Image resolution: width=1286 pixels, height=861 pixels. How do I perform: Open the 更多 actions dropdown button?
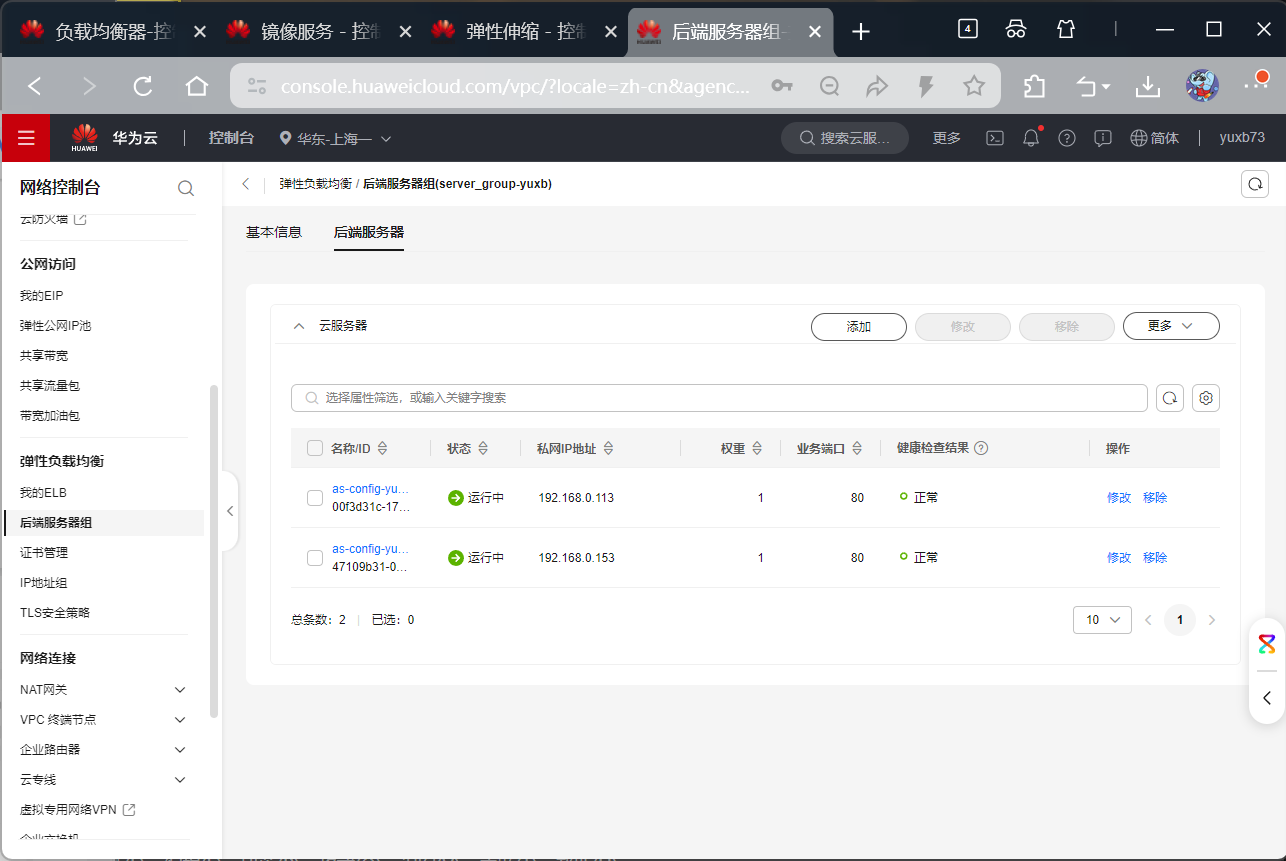1171,326
